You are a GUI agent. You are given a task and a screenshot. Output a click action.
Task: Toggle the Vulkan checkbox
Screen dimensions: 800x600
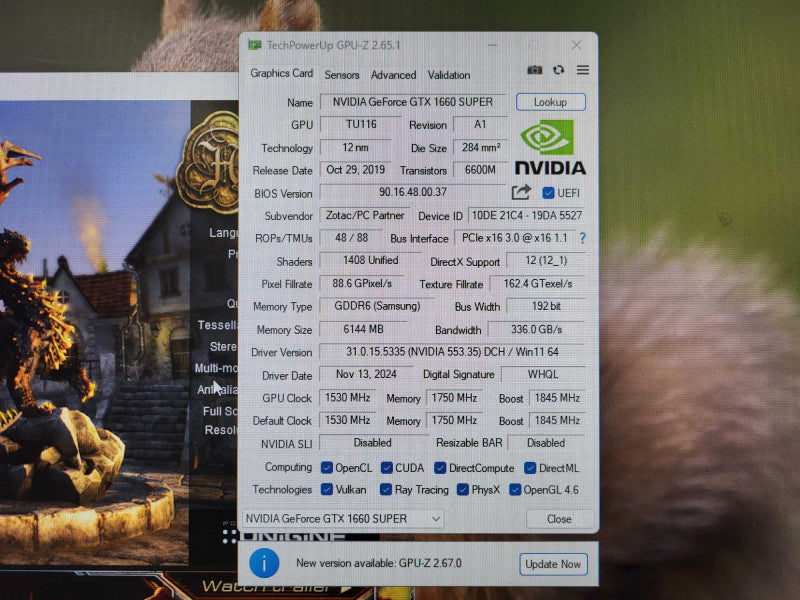[327, 489]
